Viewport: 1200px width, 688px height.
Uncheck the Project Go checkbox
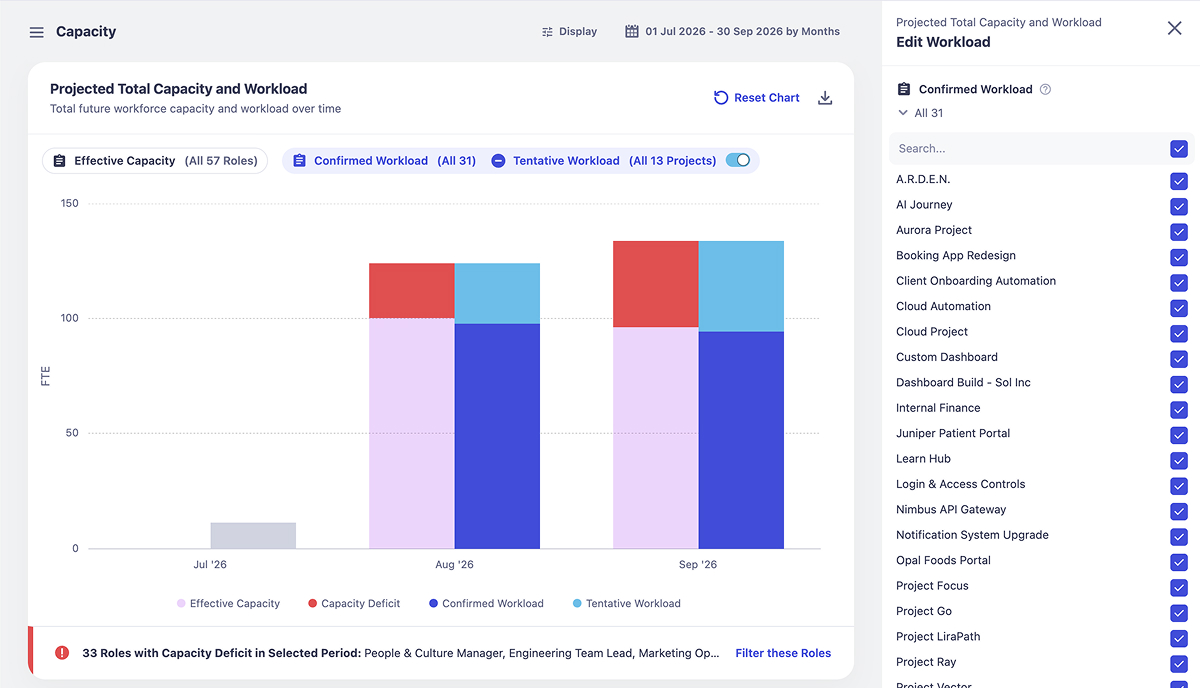pos(1179,613)
